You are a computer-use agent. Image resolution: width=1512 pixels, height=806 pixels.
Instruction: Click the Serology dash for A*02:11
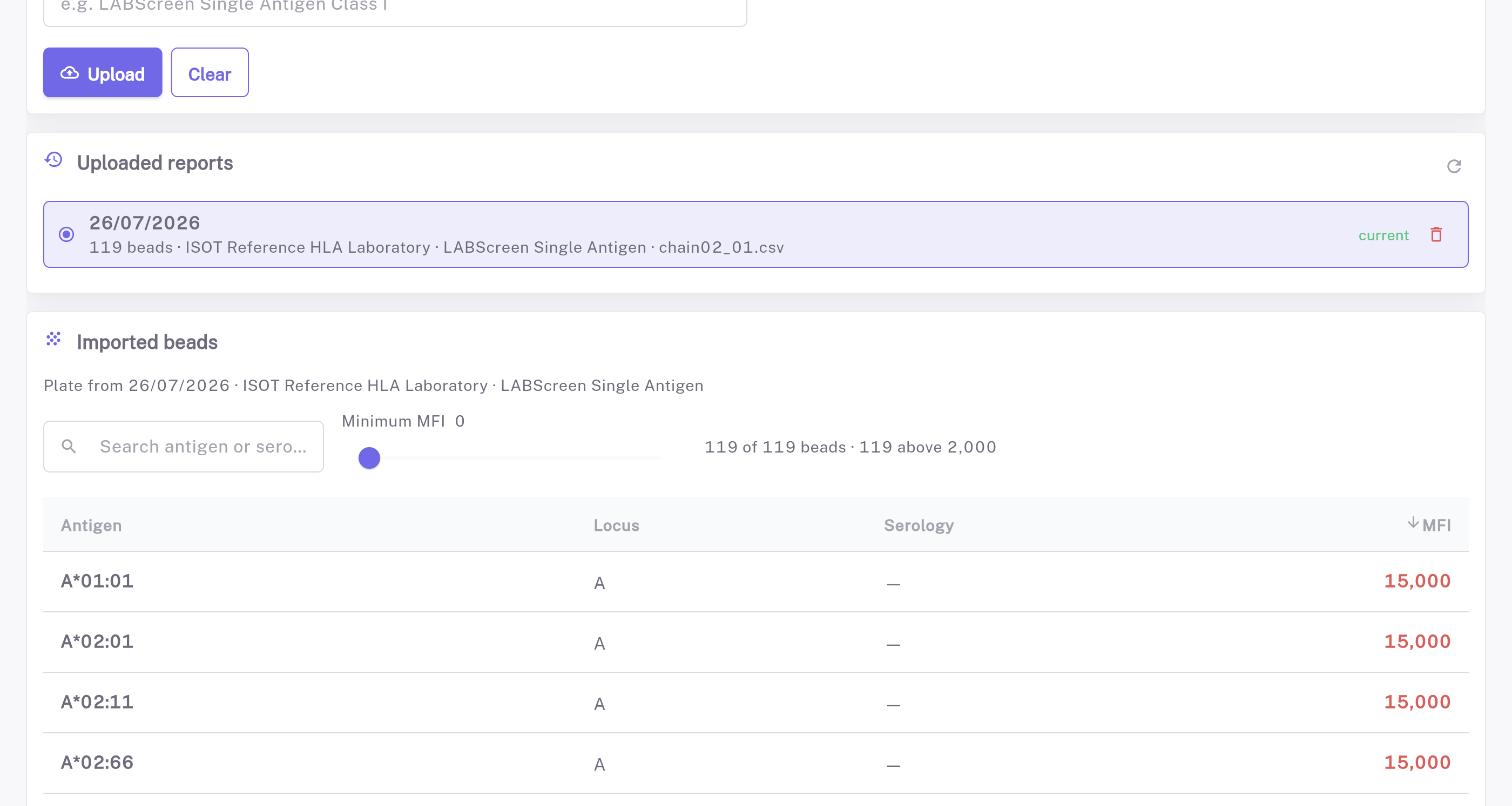[893, 705]
